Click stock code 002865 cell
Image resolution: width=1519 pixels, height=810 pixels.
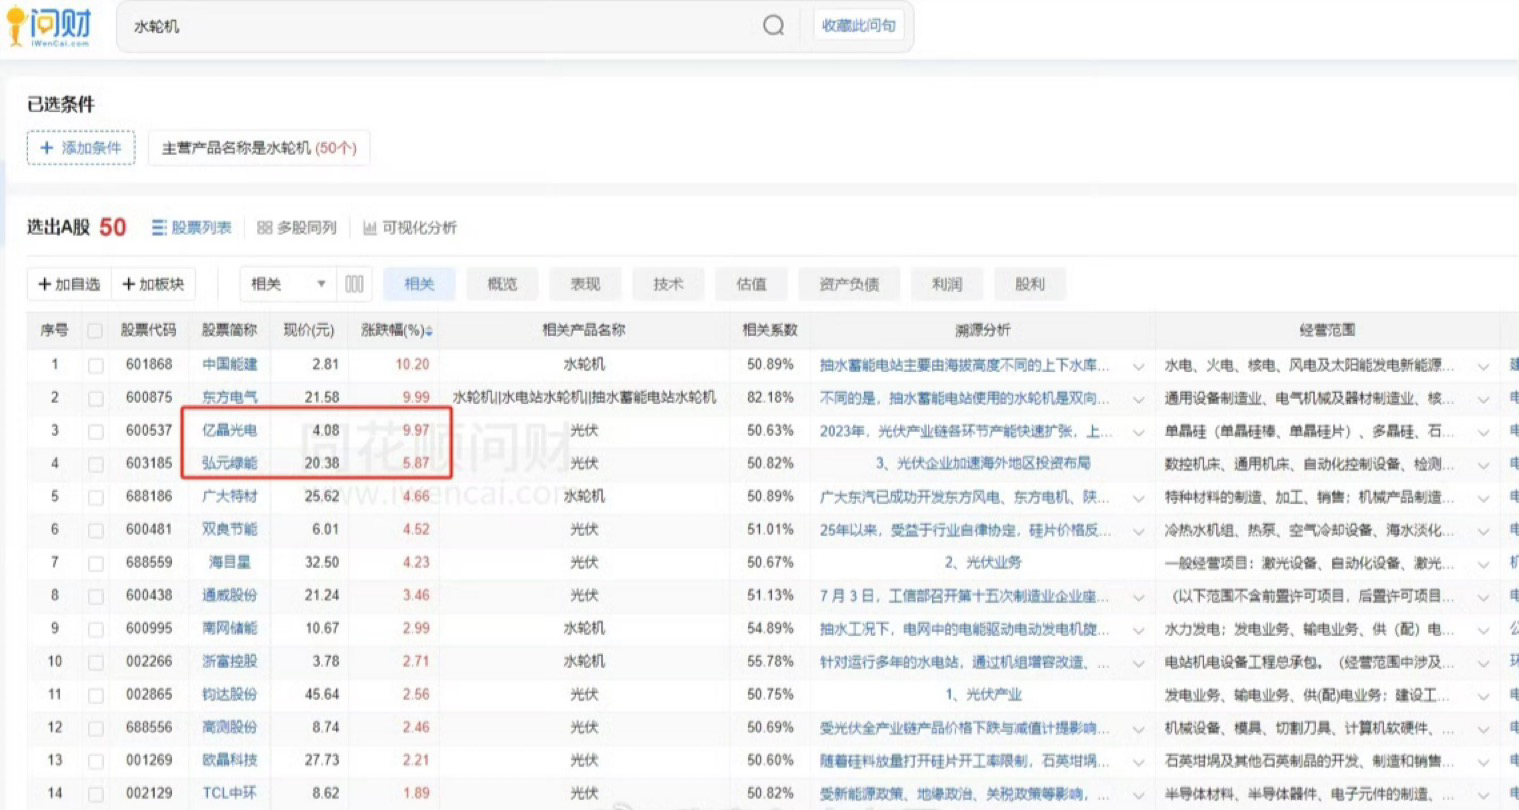coord(149,695)
